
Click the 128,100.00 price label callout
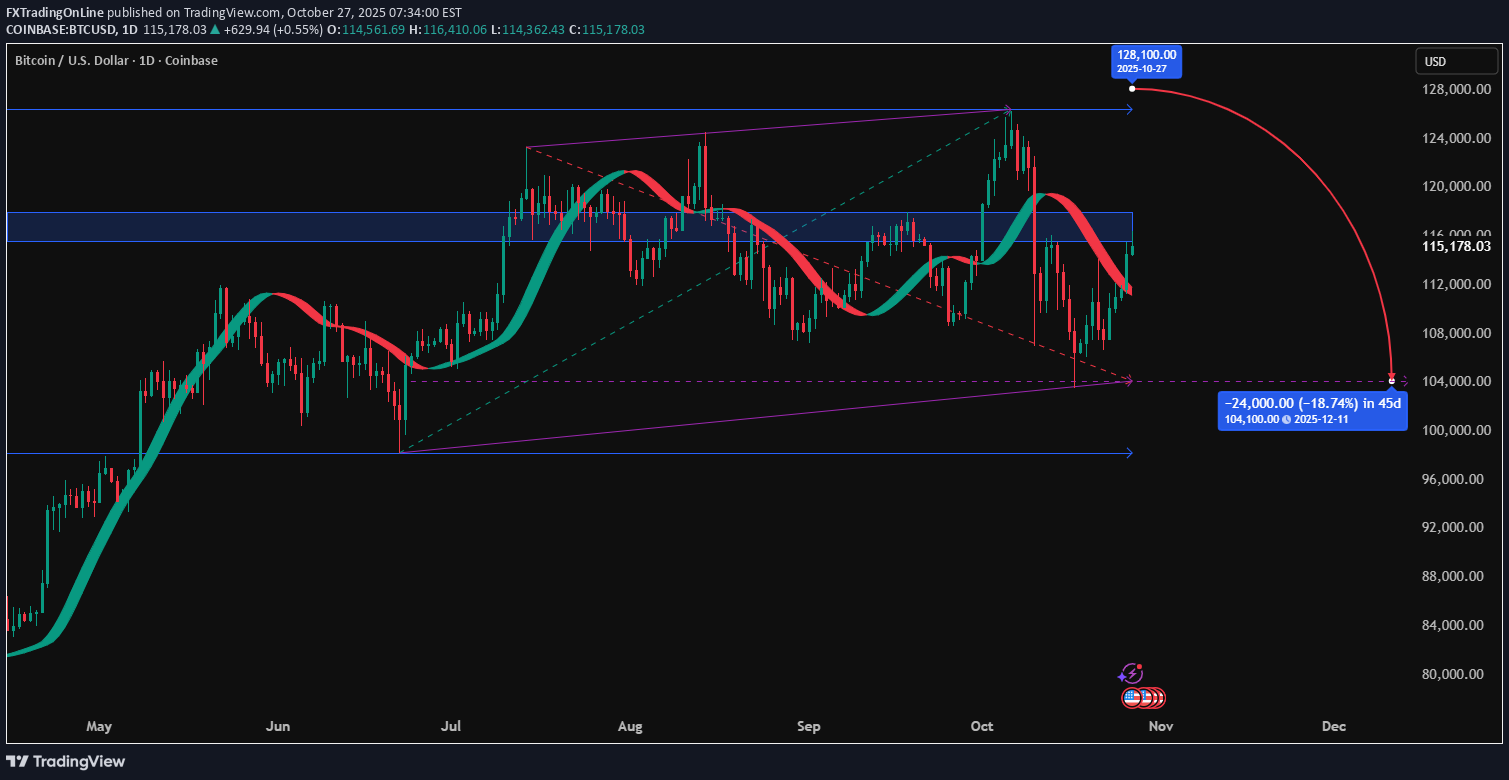click(1146, 62)
